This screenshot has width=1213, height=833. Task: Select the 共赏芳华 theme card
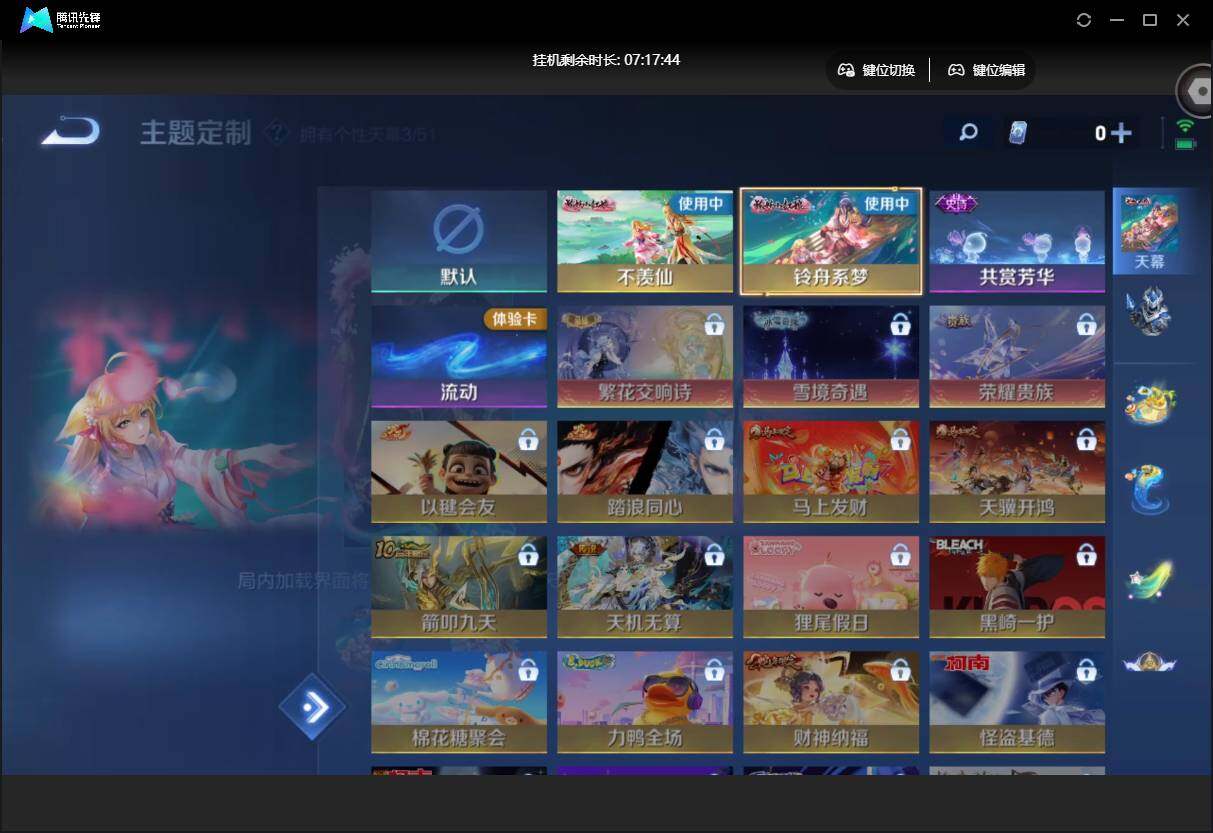pos(1017,241)
